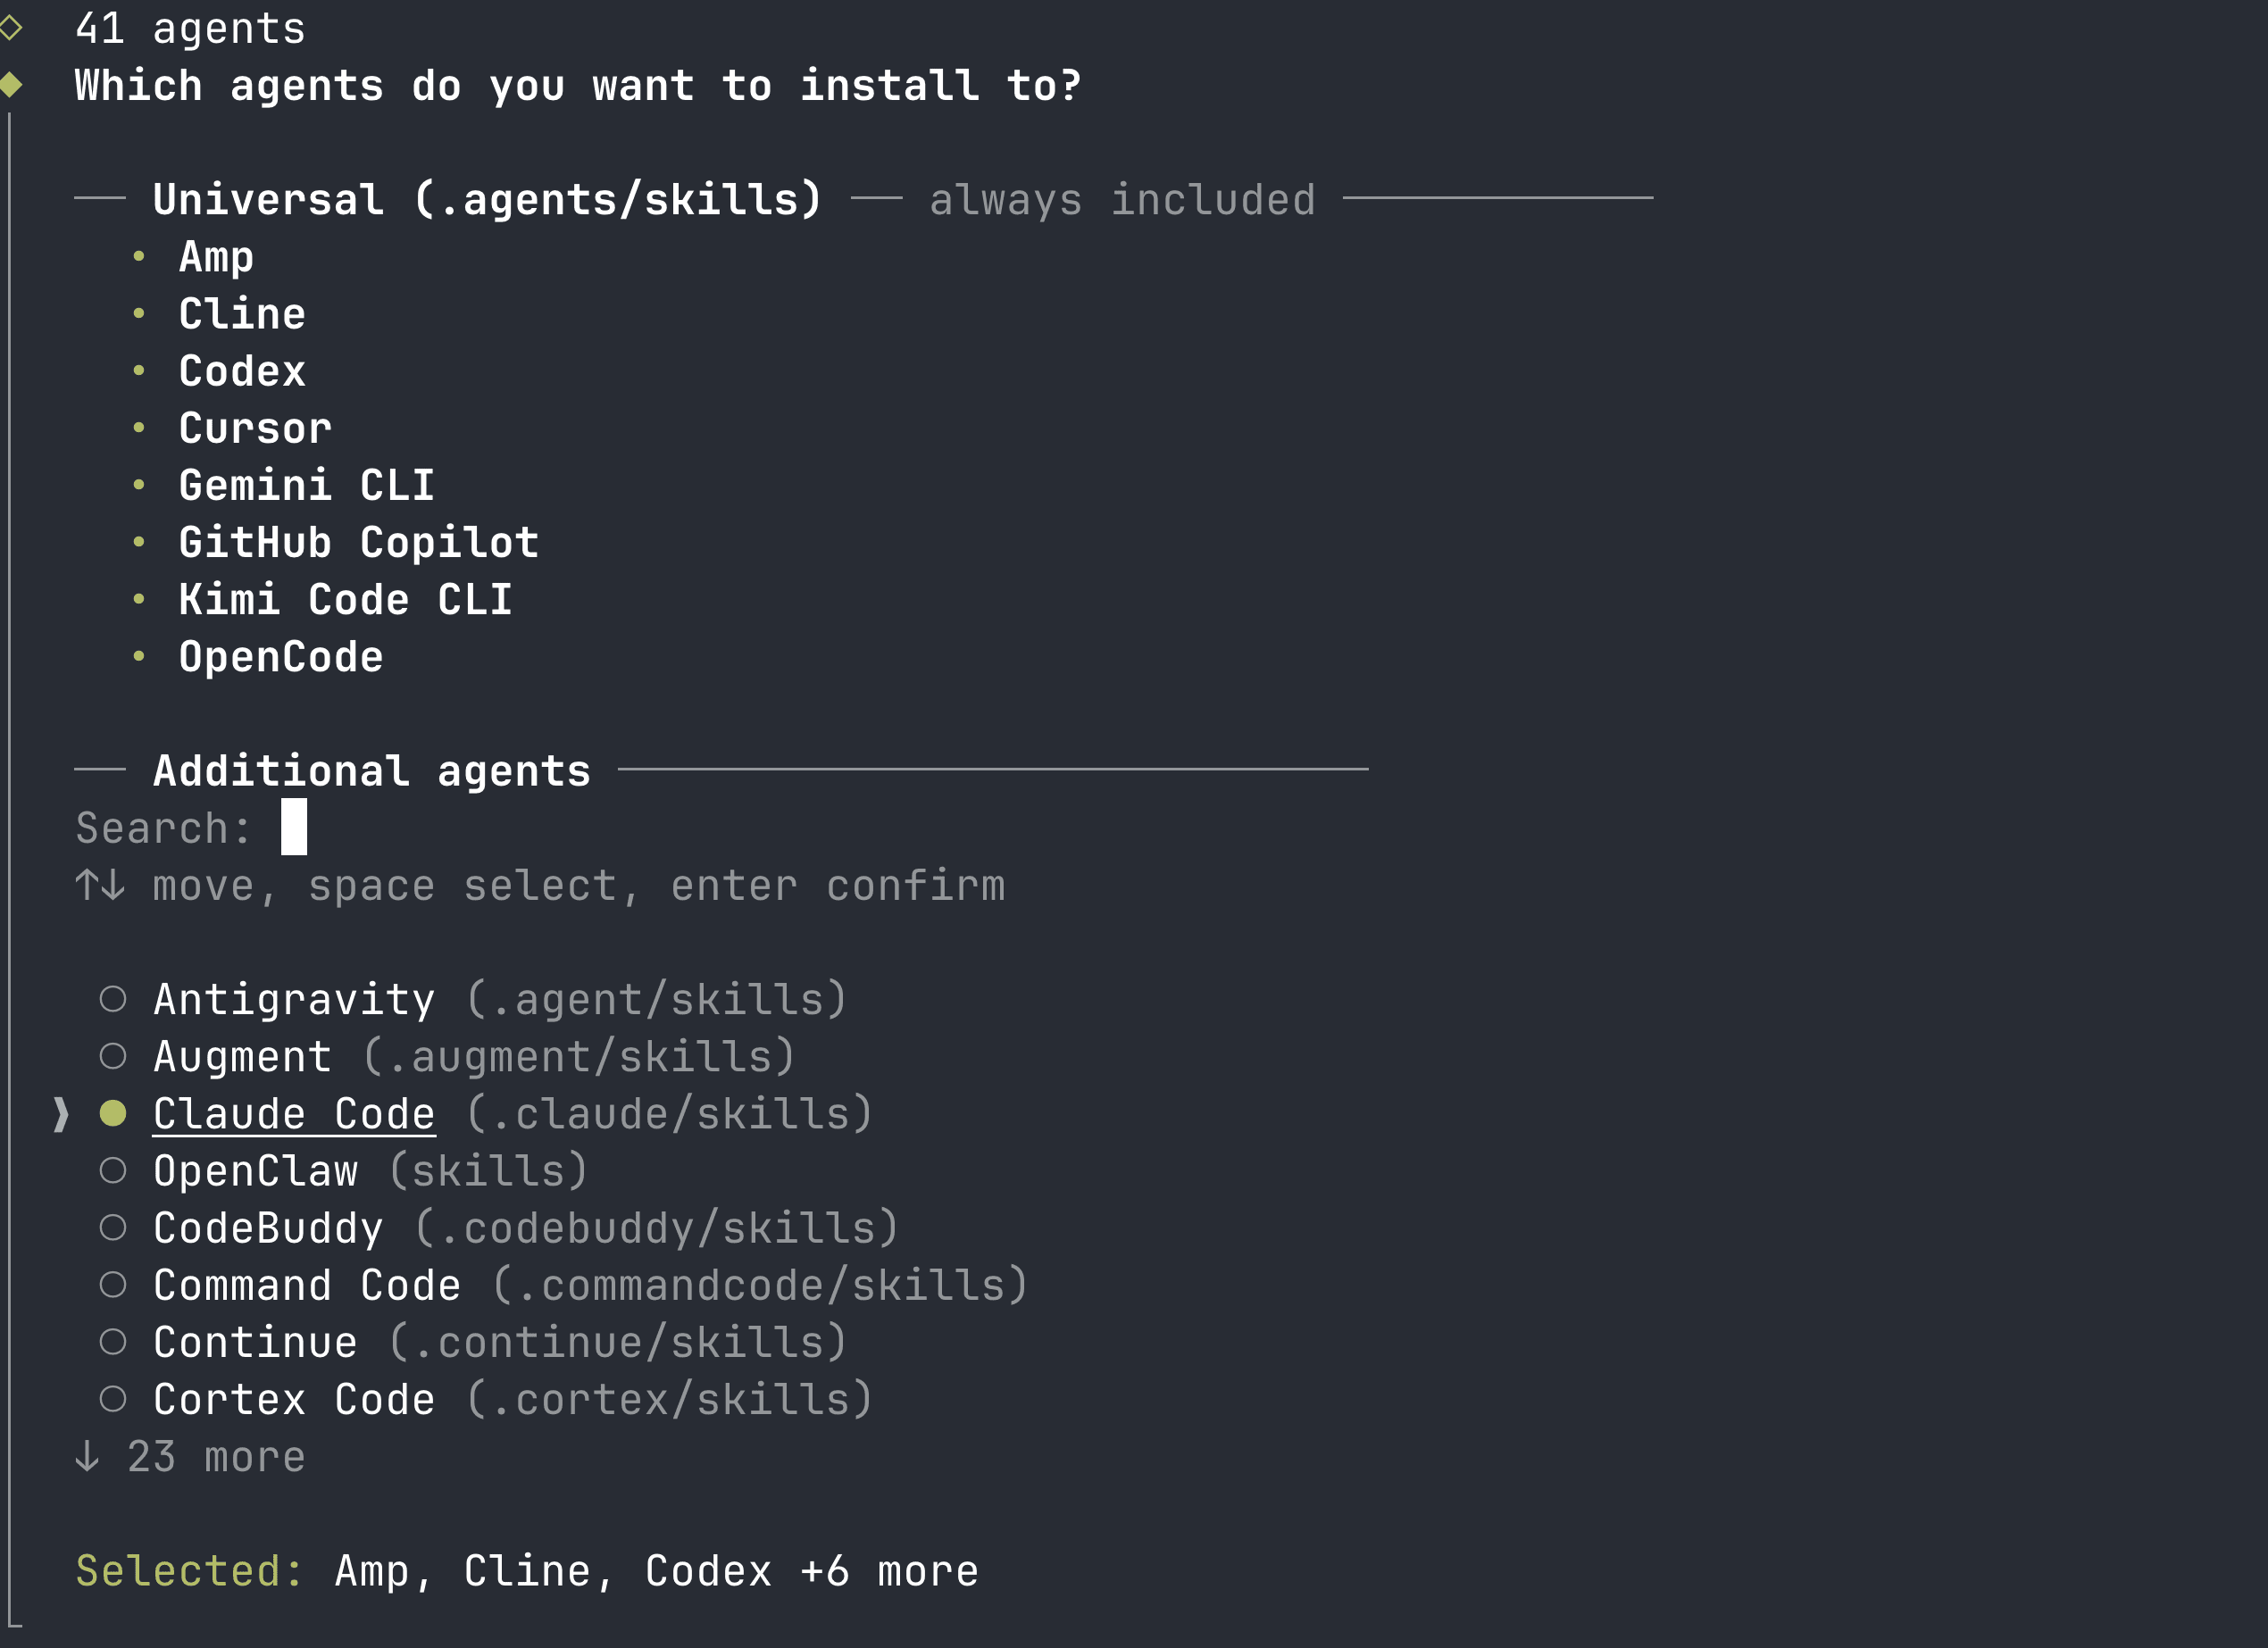Click the bullet icon beside GitHub Copilot
This screenshot has height=1648, width=2268.
coord(140,542)
